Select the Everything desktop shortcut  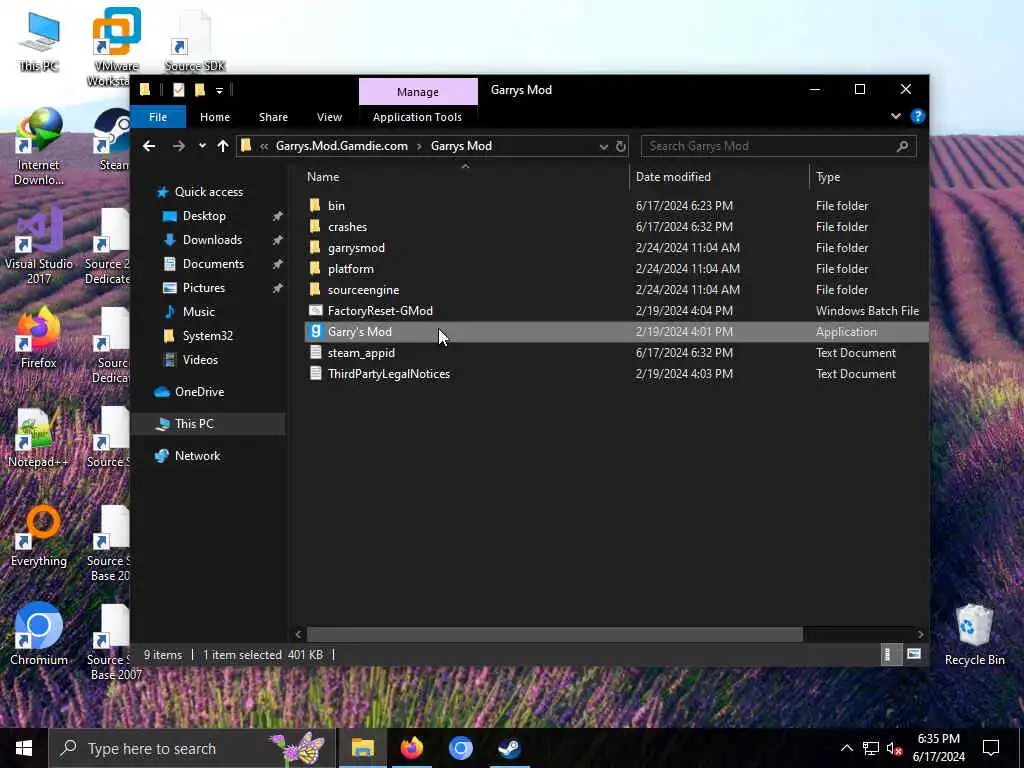click(x=39, y=536)
